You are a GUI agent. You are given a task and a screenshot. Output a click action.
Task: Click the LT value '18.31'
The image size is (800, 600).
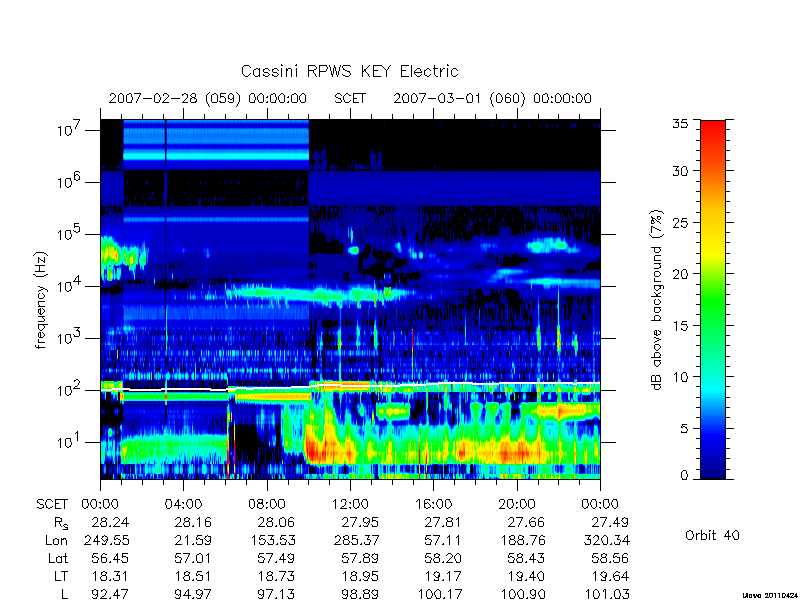[x=110, y=576]
